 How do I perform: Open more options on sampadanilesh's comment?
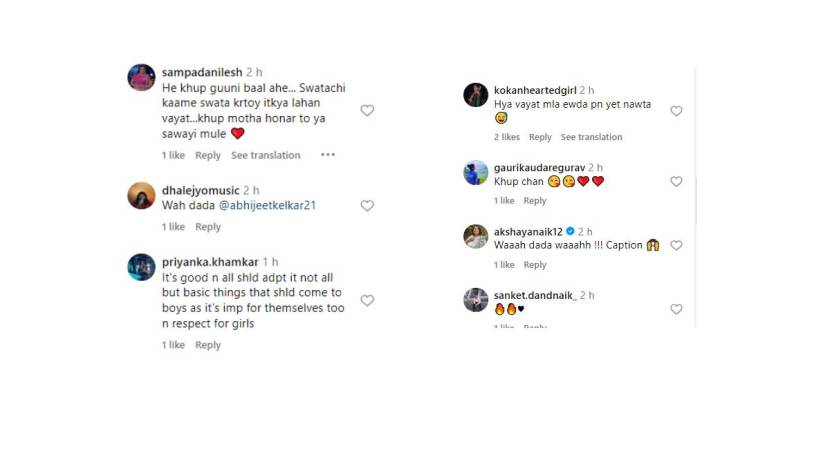pyautogui.click(x=328, y=155)
